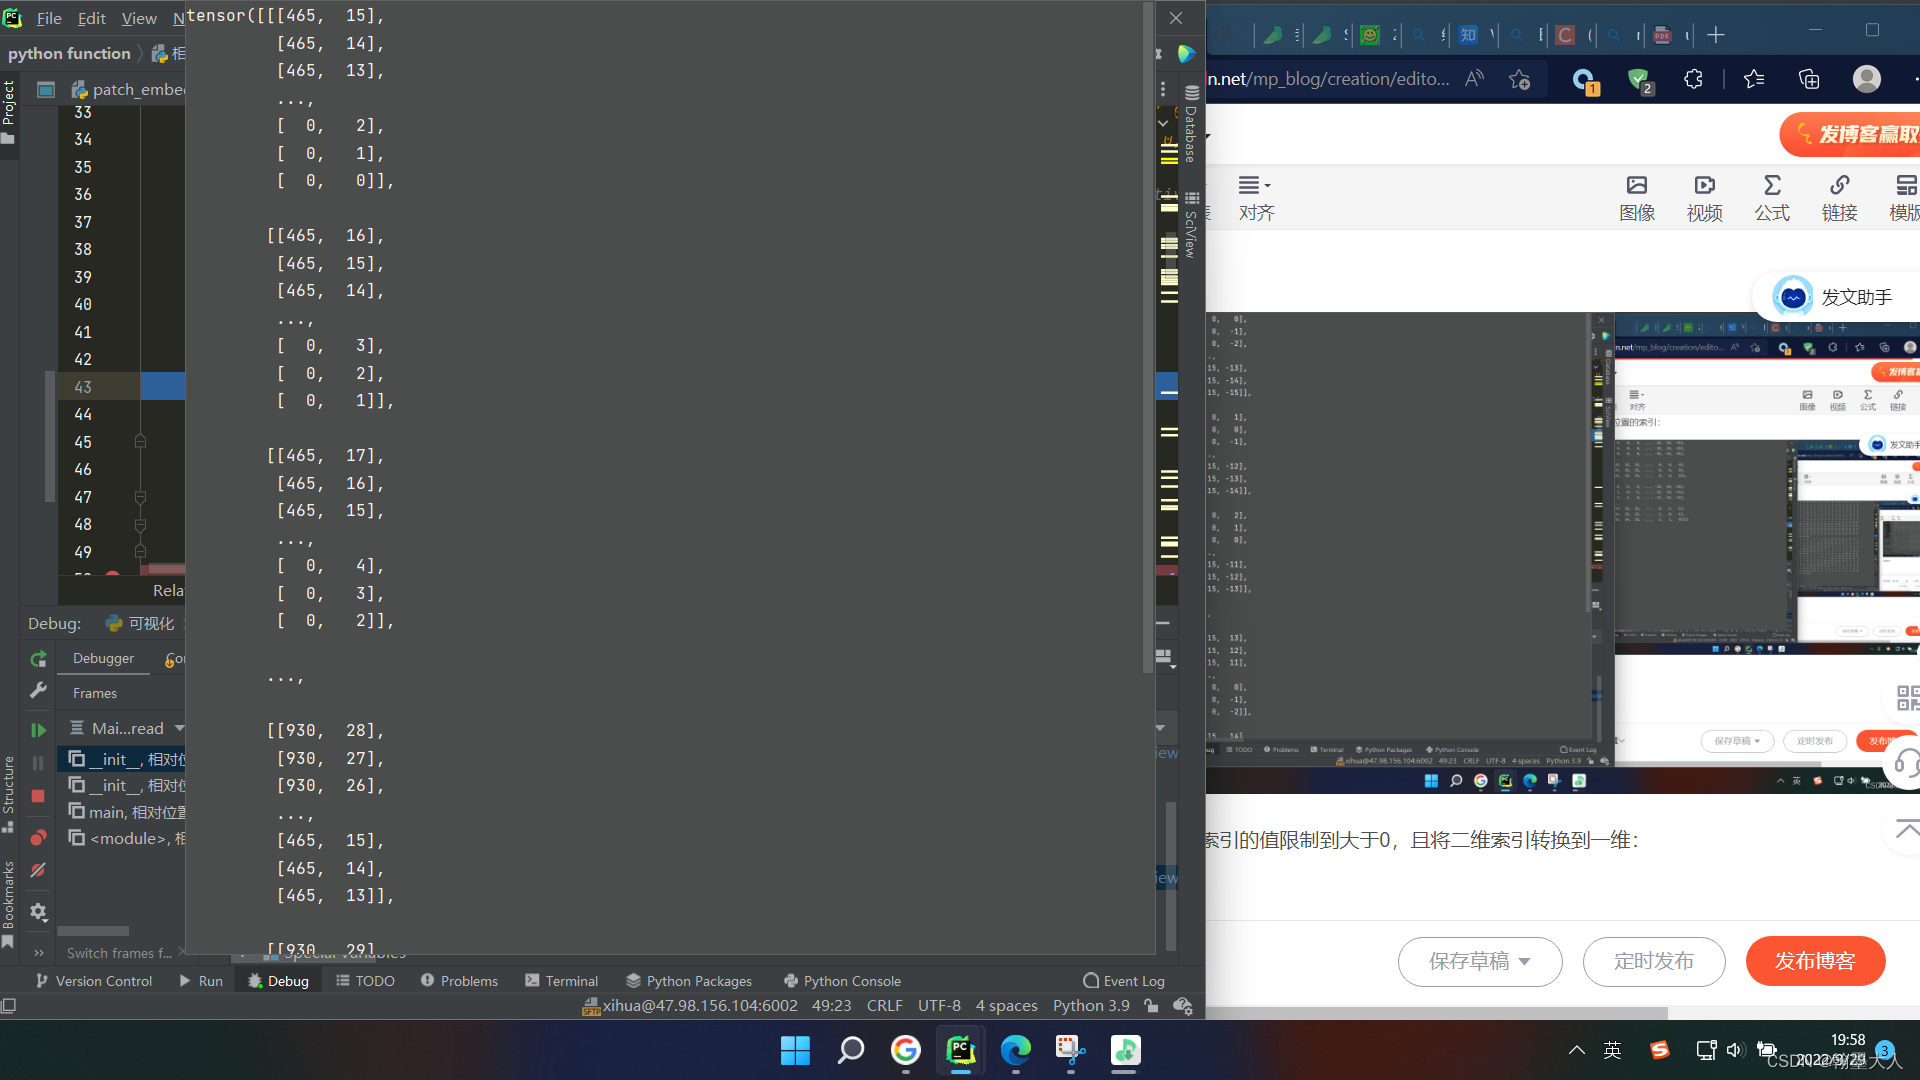Stop the debug session with the red square
Screen dimensions: 1920x1080
tap(38, 796)
